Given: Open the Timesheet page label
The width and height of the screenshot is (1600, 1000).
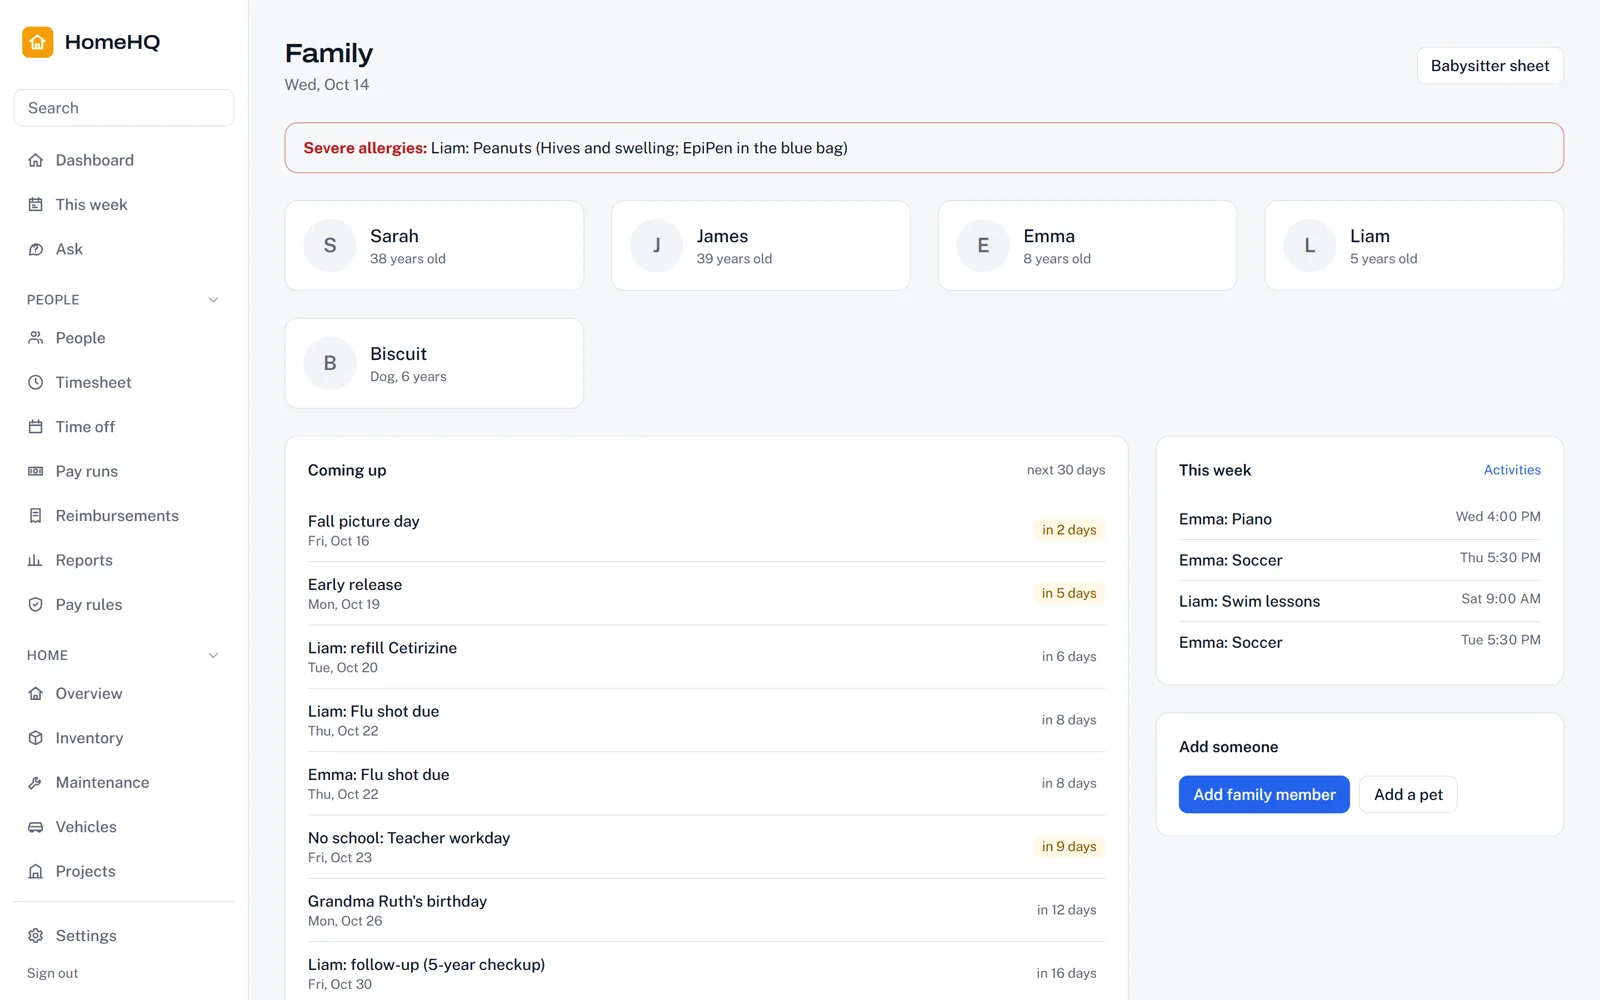Looking at the screenshot, I should click(93, 382).
